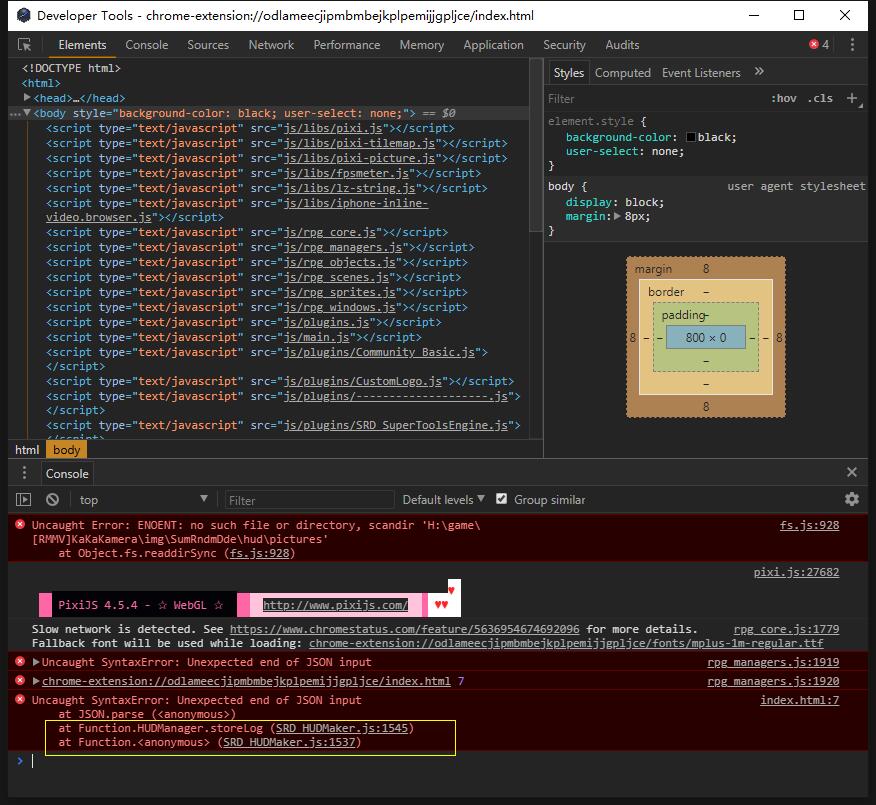The width and height of the screenshot is (876, 805).
Task: Toggle the :hov element state option
Action: 783,98
